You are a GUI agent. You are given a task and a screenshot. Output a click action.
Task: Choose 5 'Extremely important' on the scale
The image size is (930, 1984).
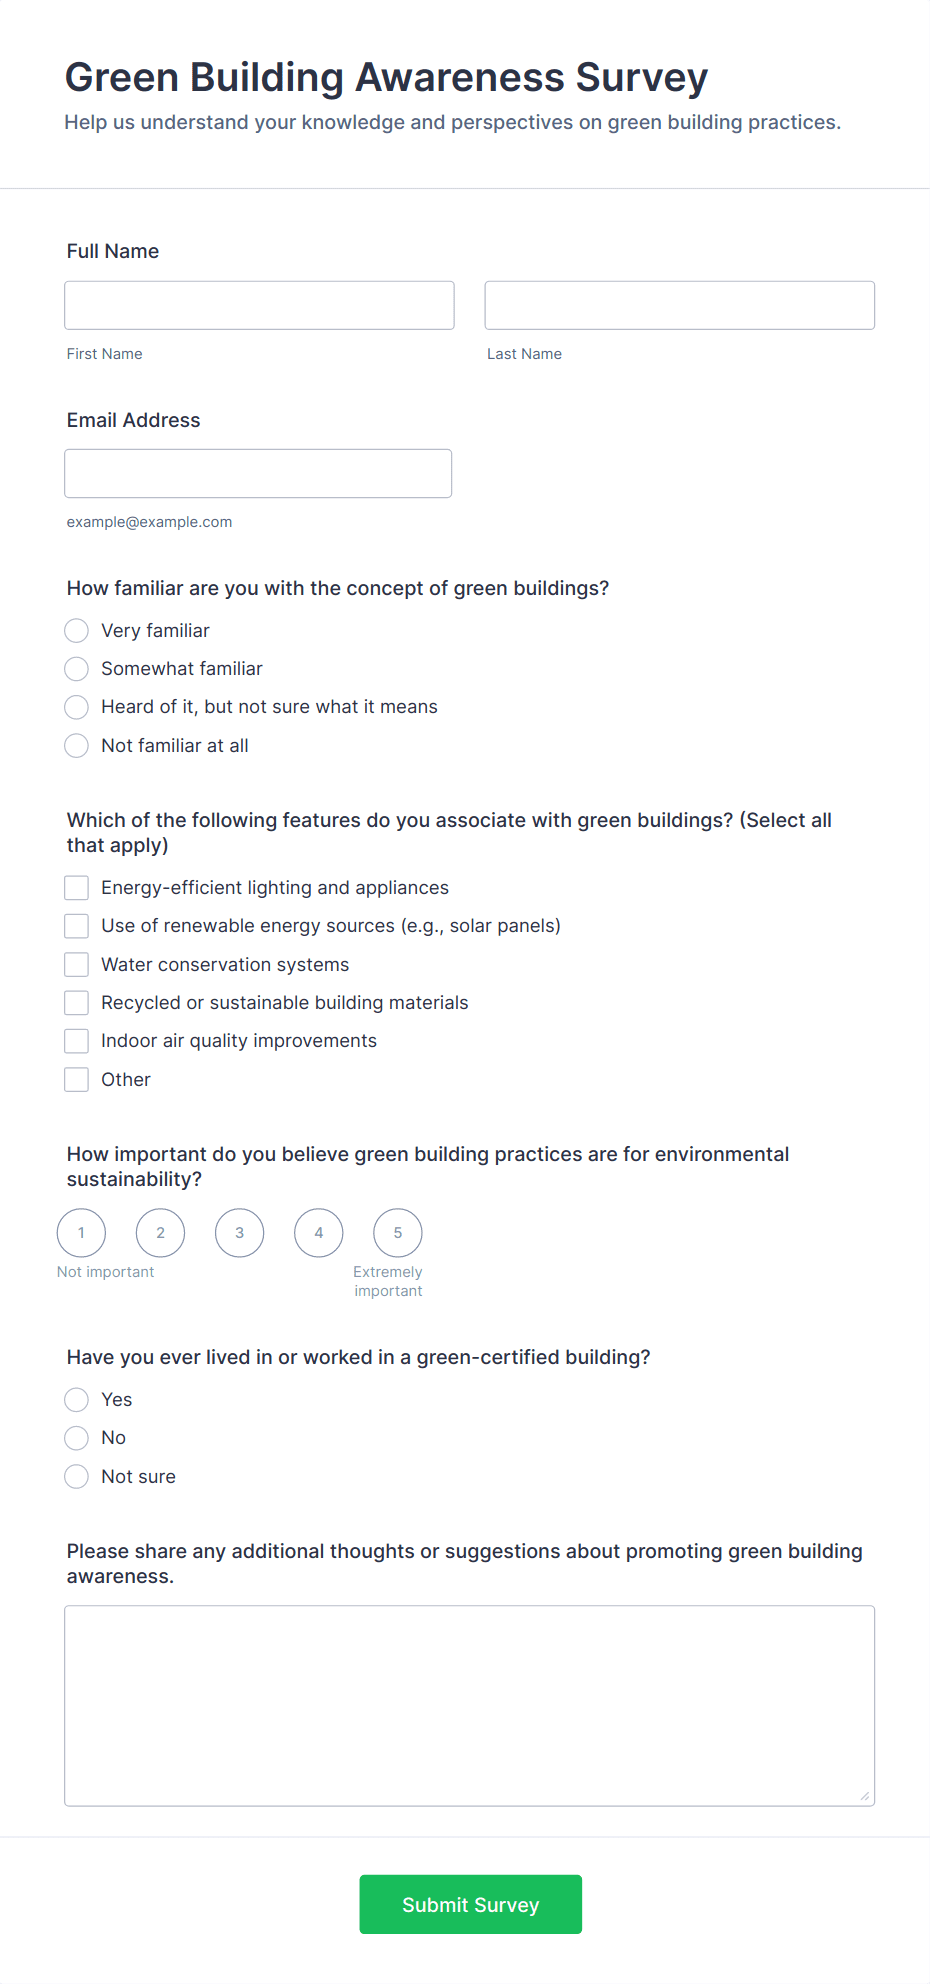point(397,1232)
